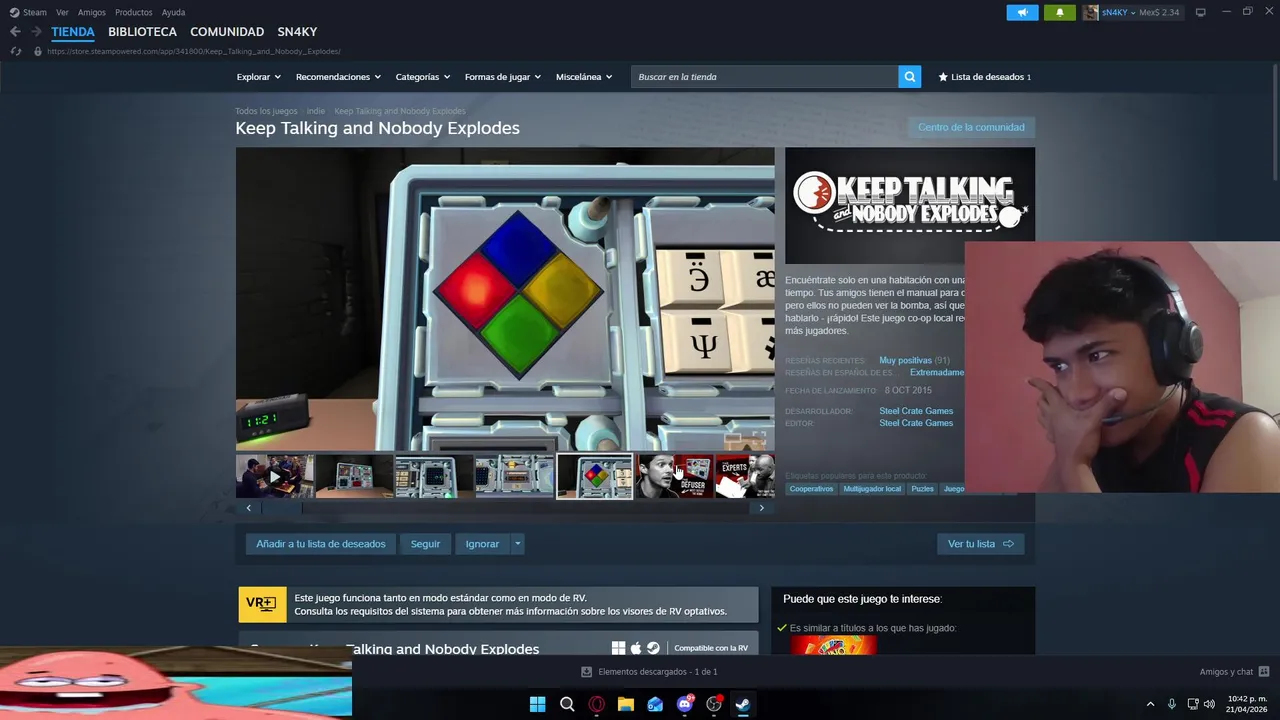Image resolution: width=1280 pixels, height=720 pixels.
Task: Open the tray volume icon
Action: point(1209,704)
